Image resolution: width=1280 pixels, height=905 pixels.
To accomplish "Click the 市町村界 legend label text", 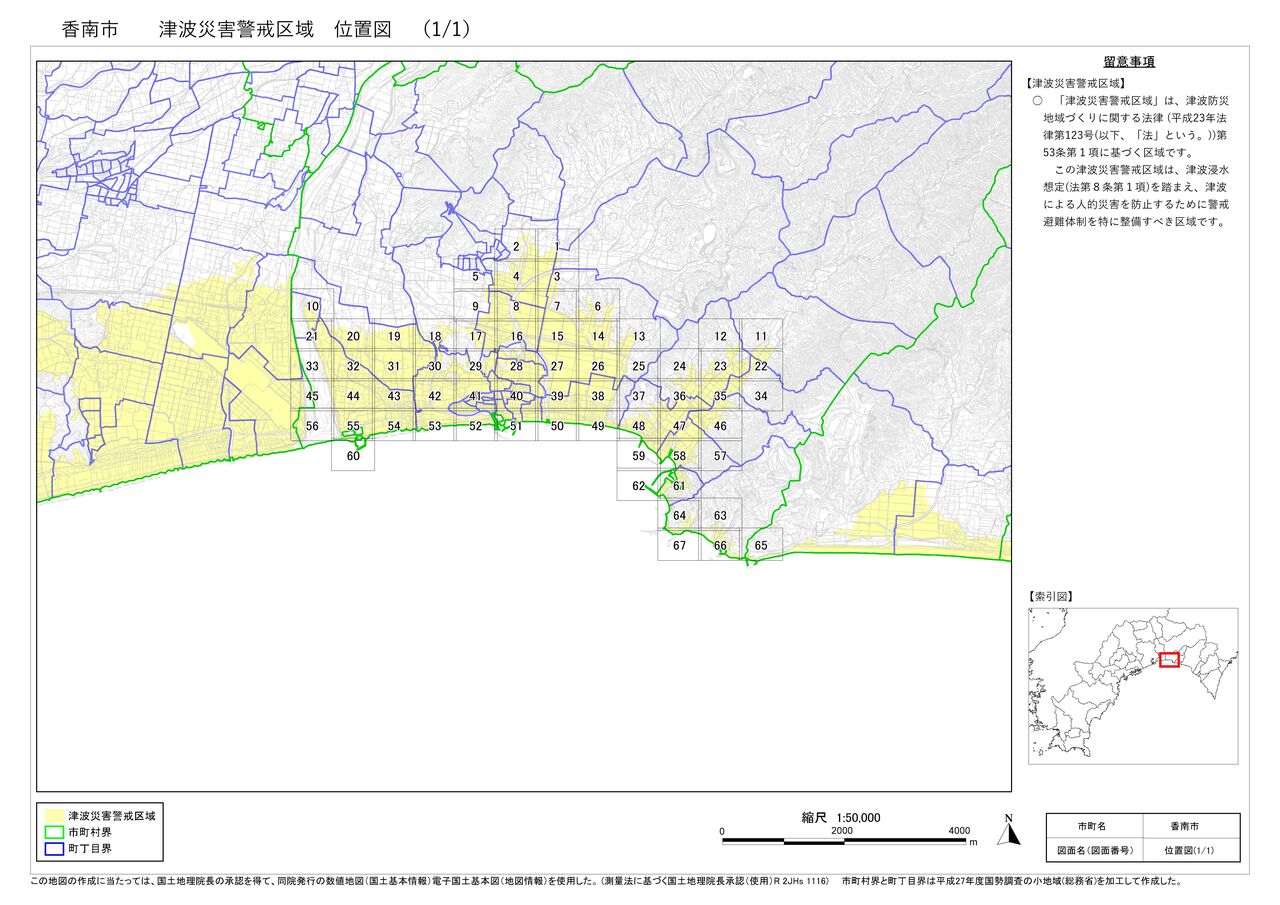I will (x=90, y=833).
